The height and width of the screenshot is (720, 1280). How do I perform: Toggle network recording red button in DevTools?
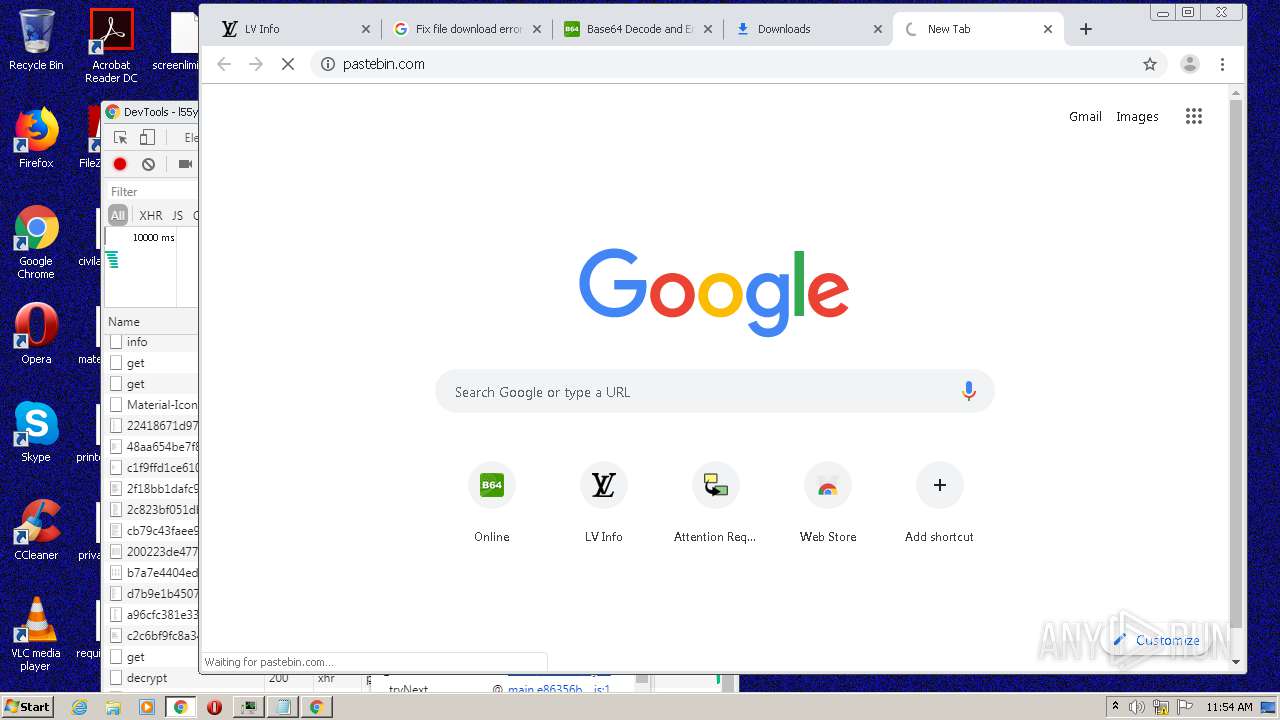click(x=120, y=164)
